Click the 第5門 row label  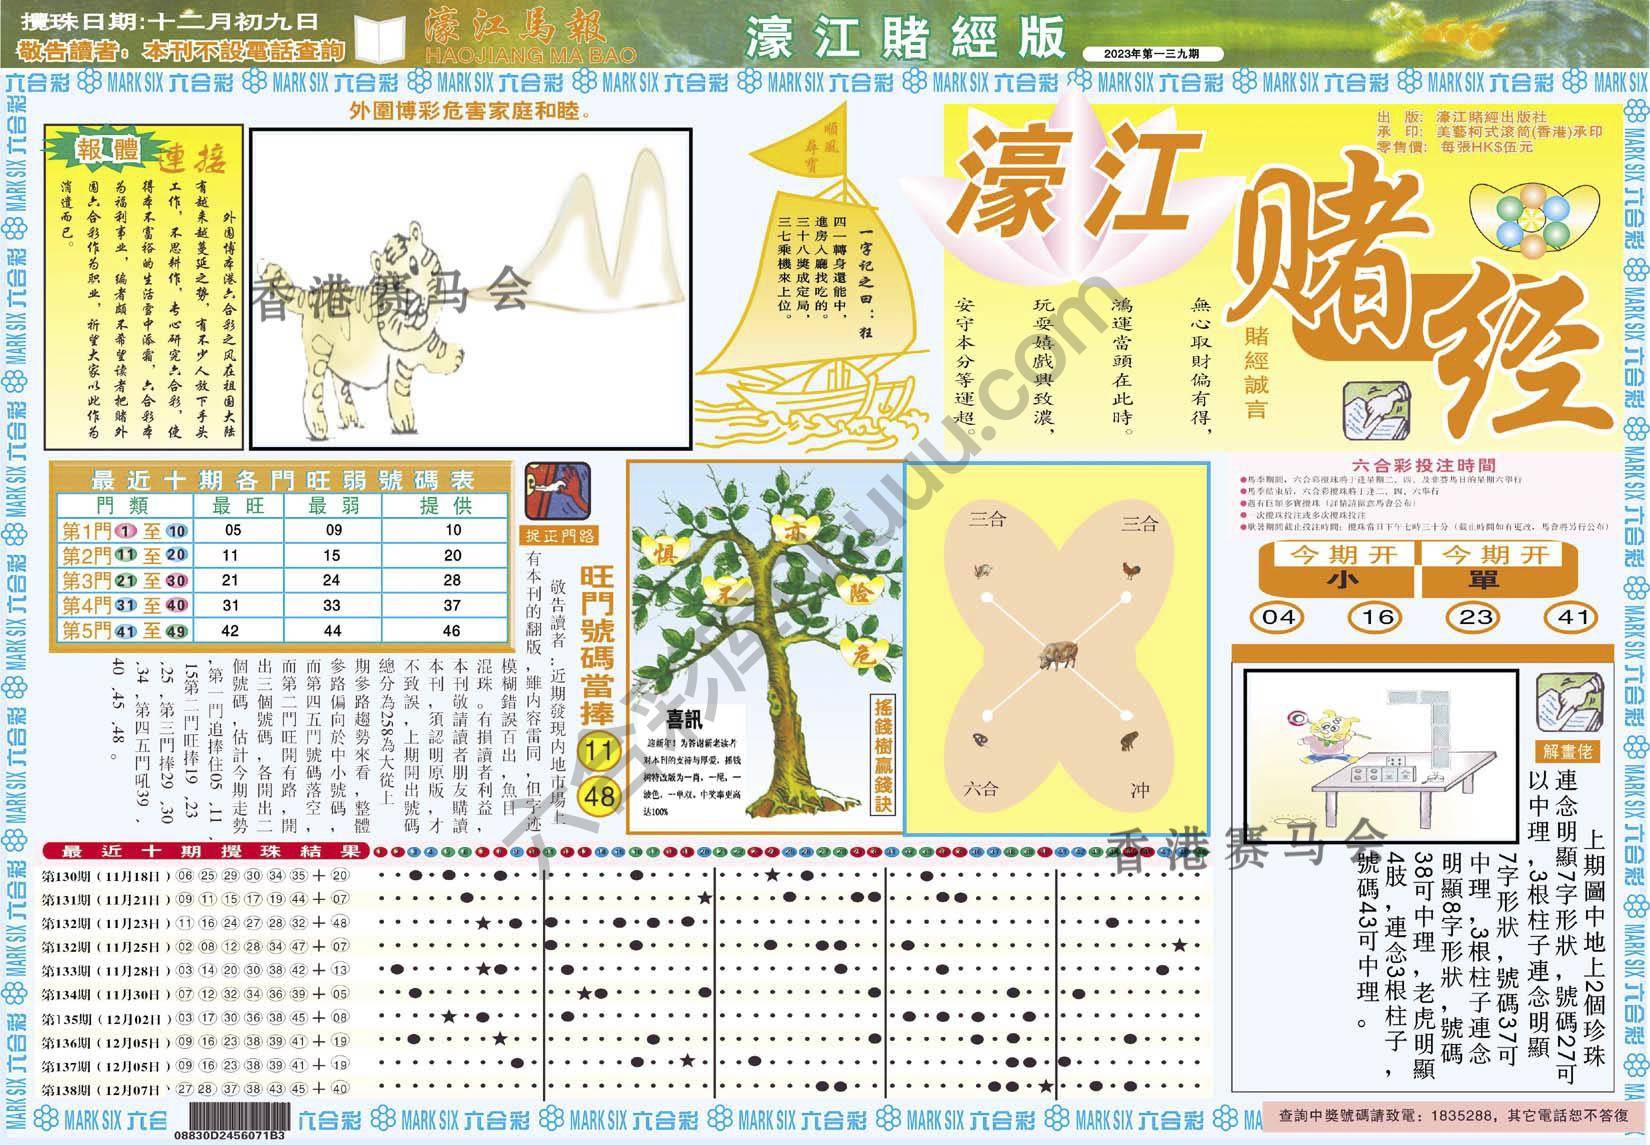125,630
